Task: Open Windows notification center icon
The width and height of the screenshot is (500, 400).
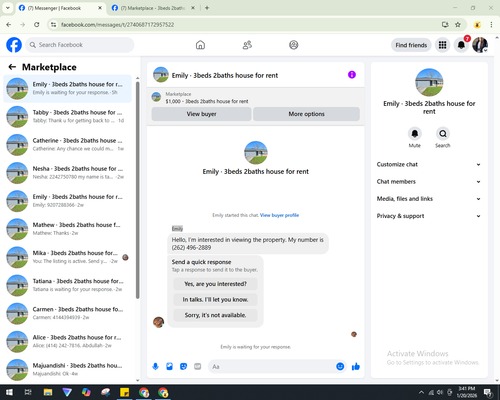Action: click(488, 392)
